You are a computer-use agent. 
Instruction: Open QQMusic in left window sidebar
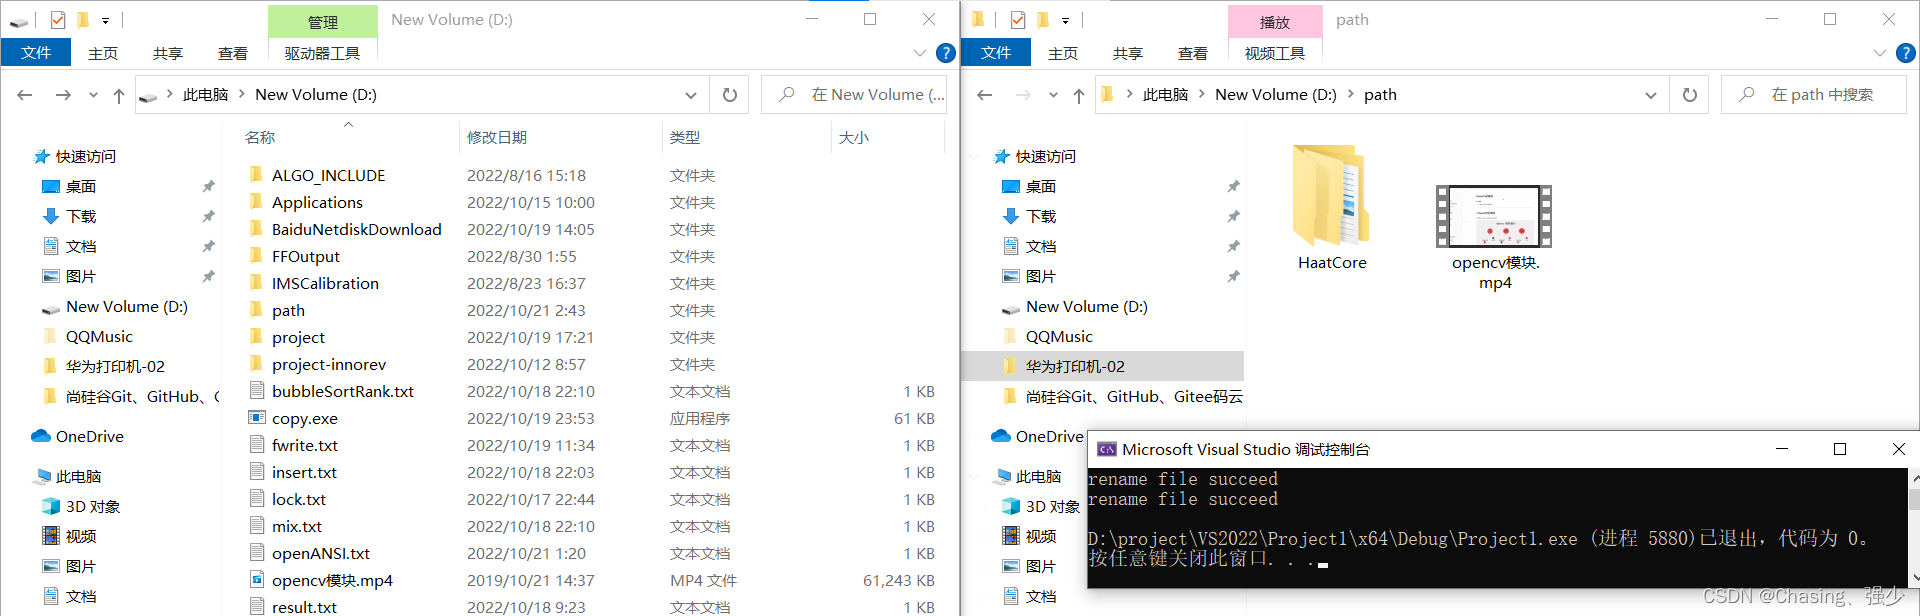[x=99, y=337]
